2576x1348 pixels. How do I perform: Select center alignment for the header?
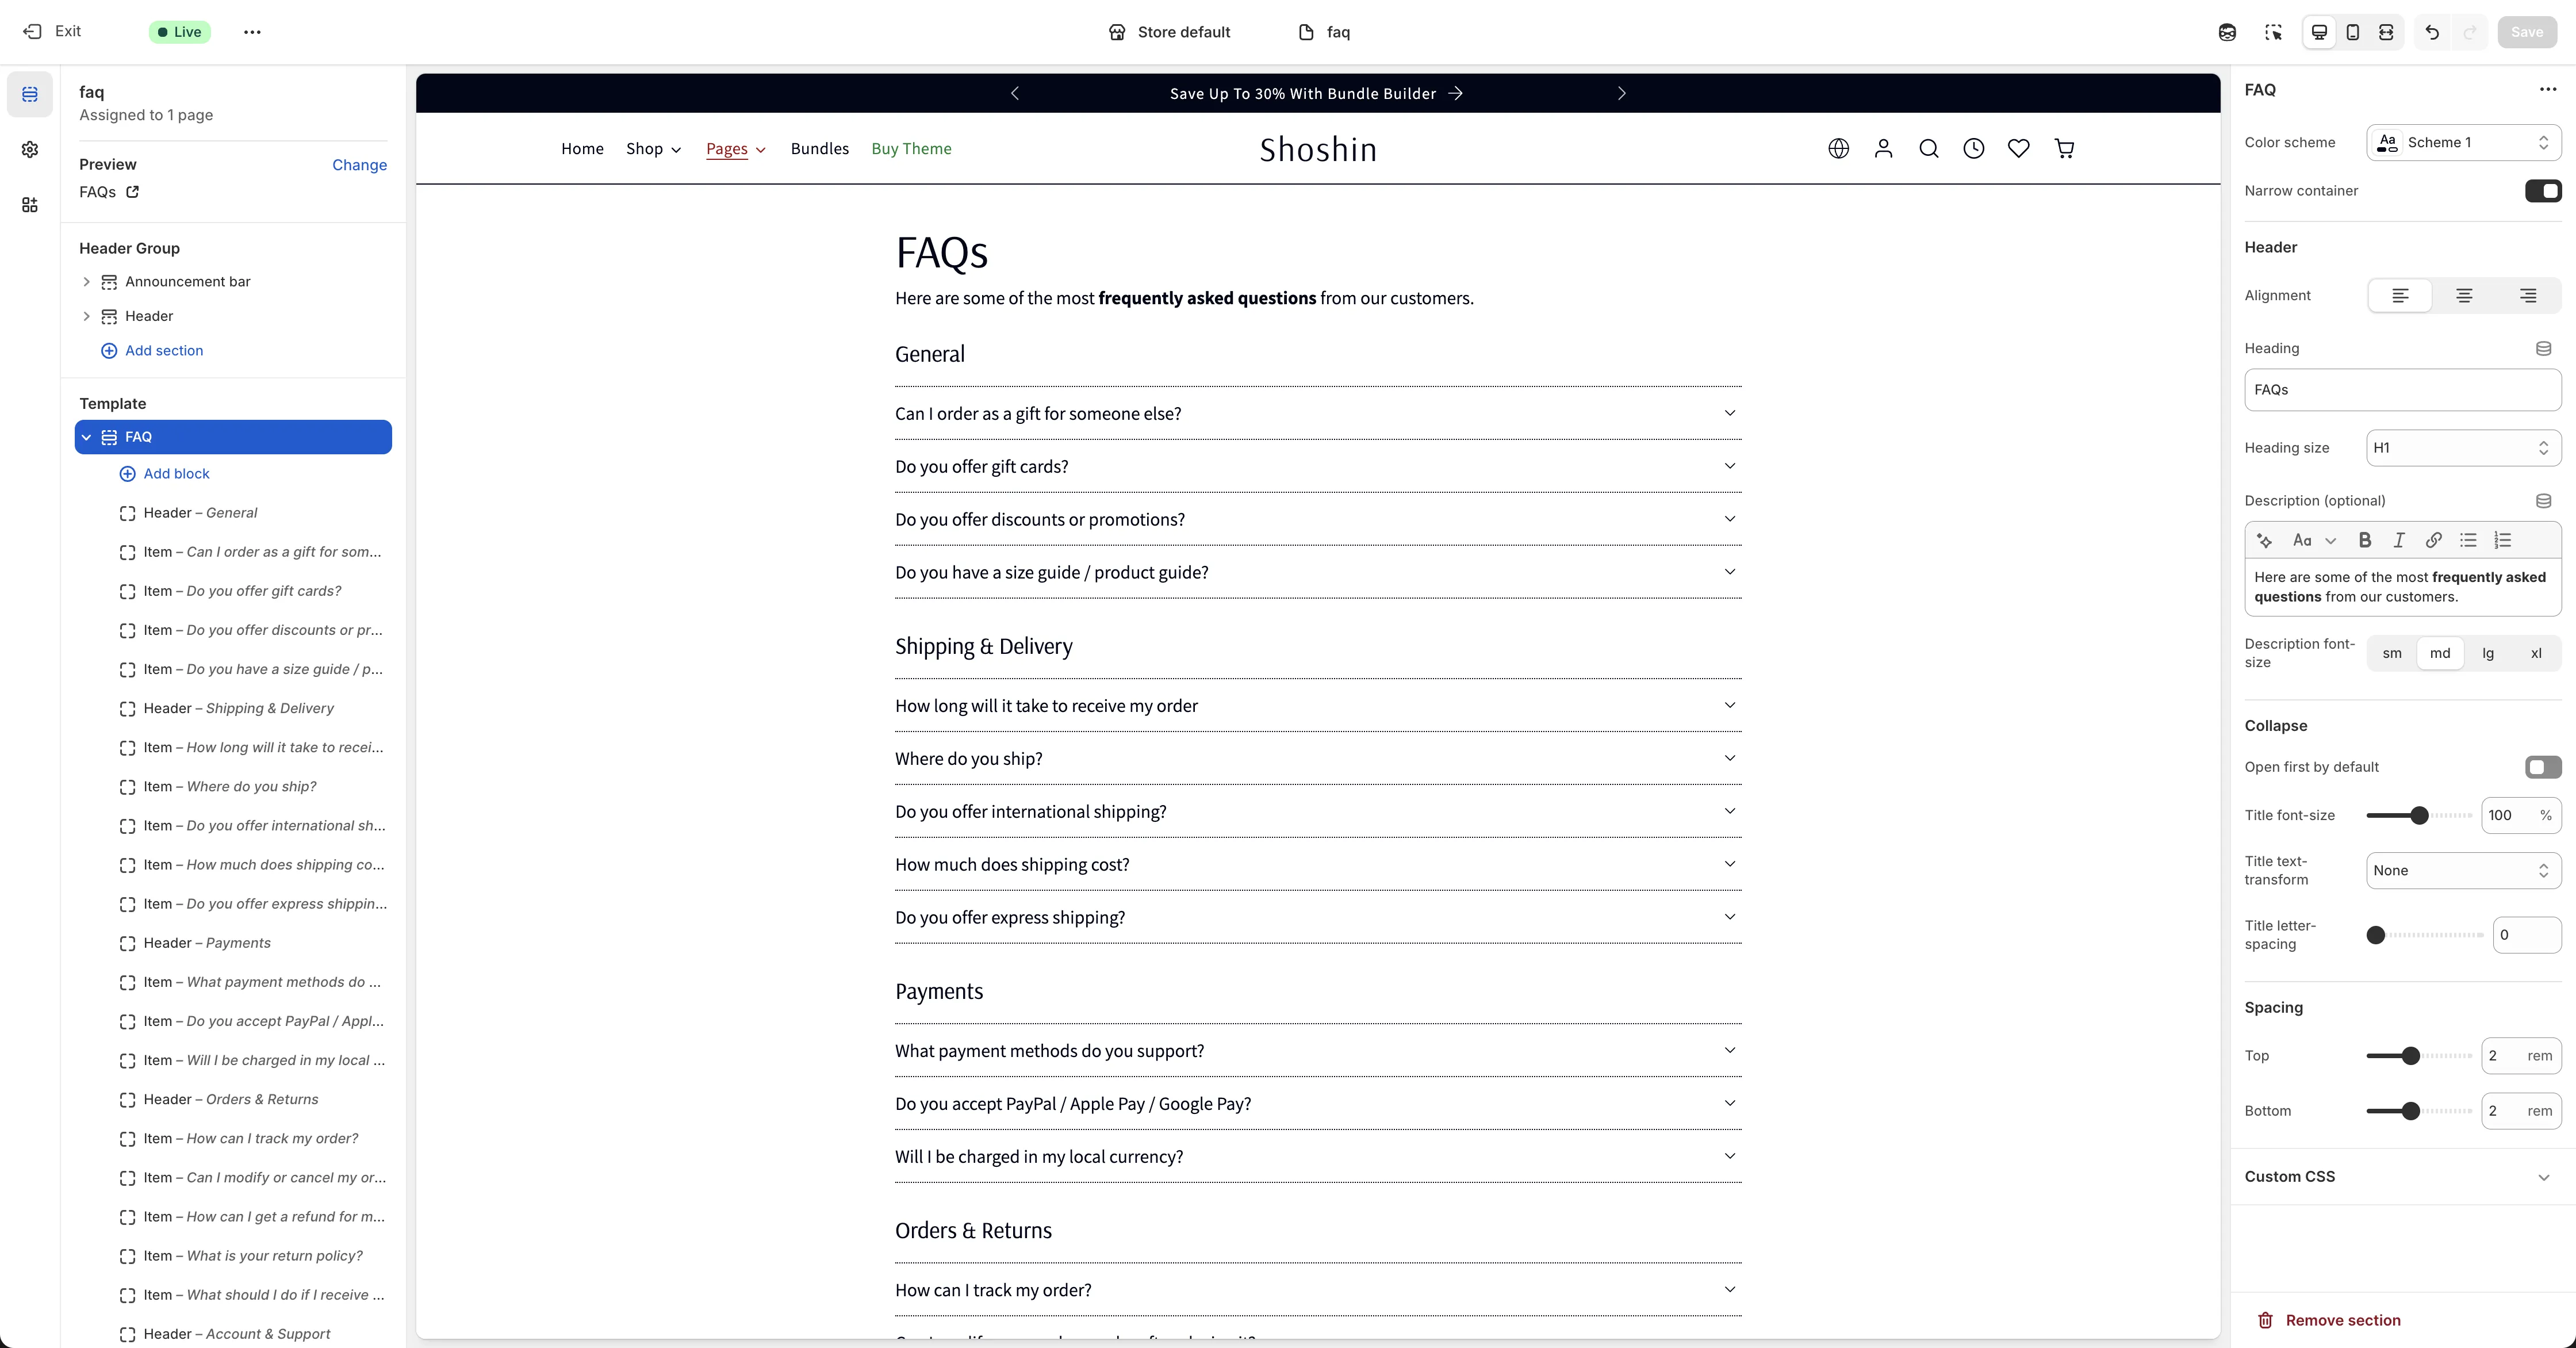pyautogui.click(x=2464, y=296)
